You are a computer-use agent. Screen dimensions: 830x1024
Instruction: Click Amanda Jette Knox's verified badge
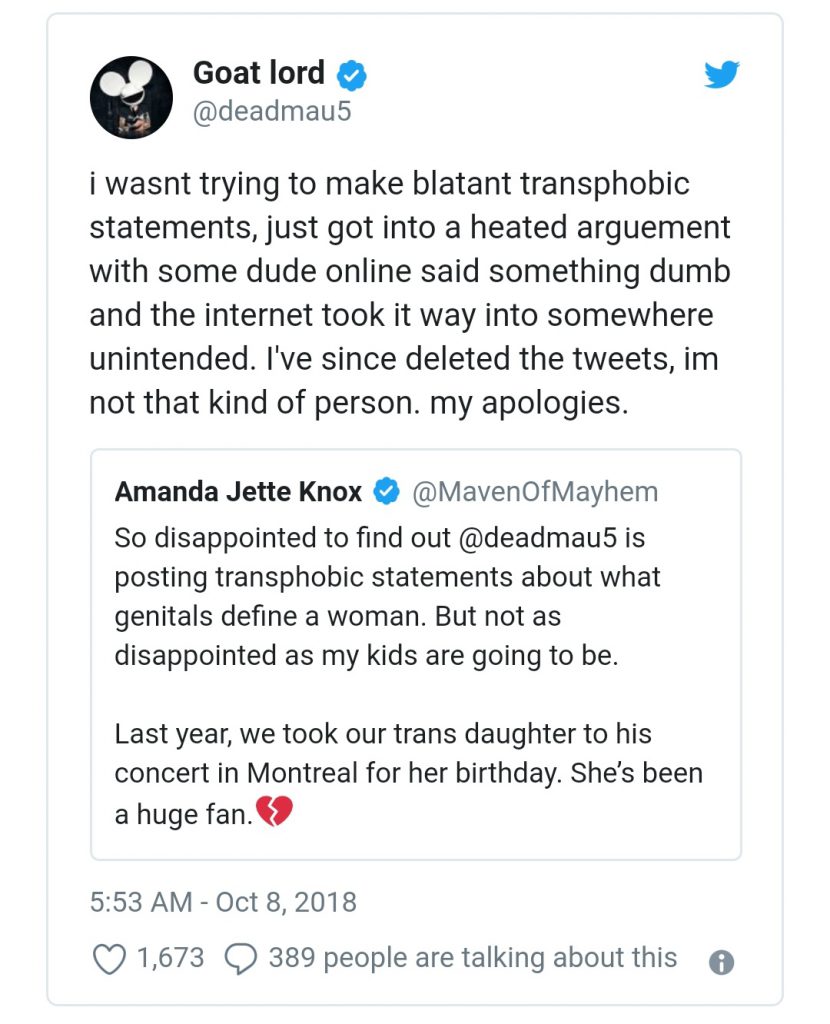[386, 491]
